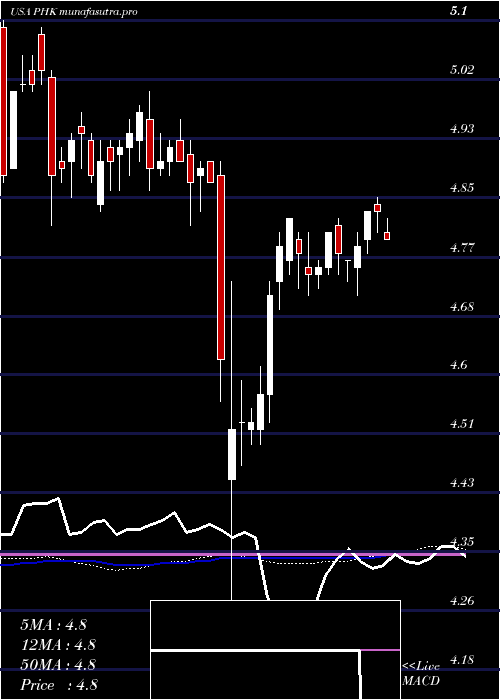Screen dimensions: 500x700
Task: Click the 4.43 price axis label
Action: [x=462, y=483]
